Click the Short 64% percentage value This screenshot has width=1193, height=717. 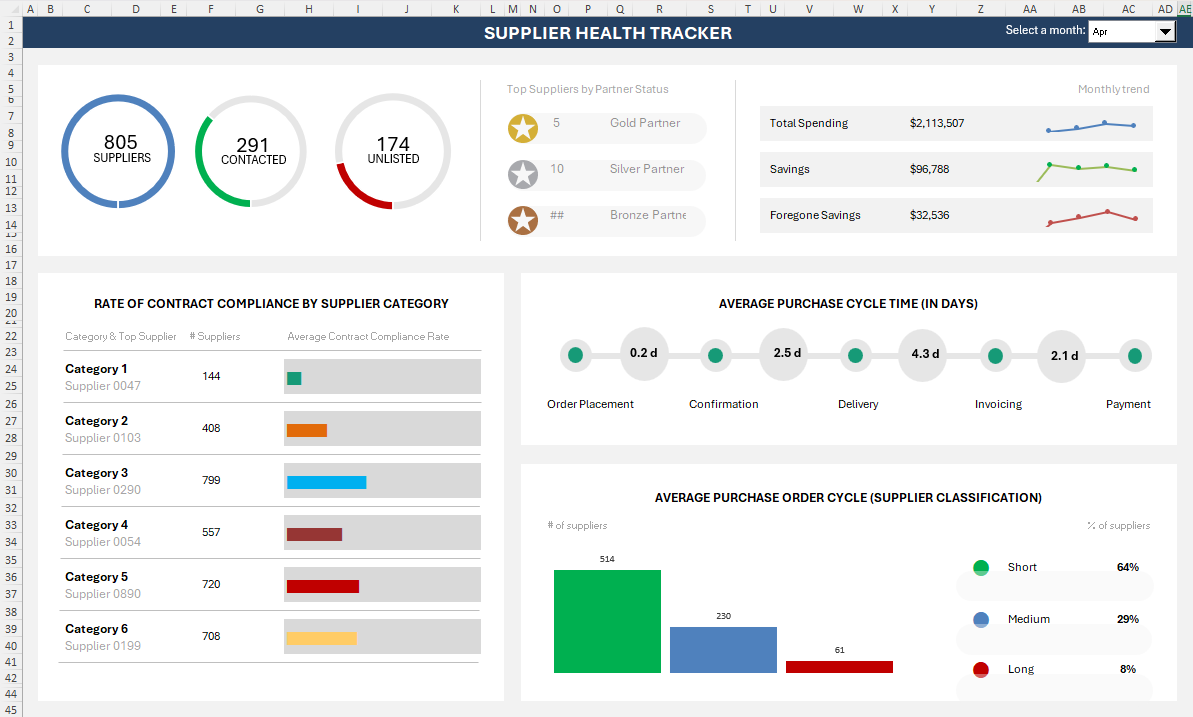[x=1128, y=568]
